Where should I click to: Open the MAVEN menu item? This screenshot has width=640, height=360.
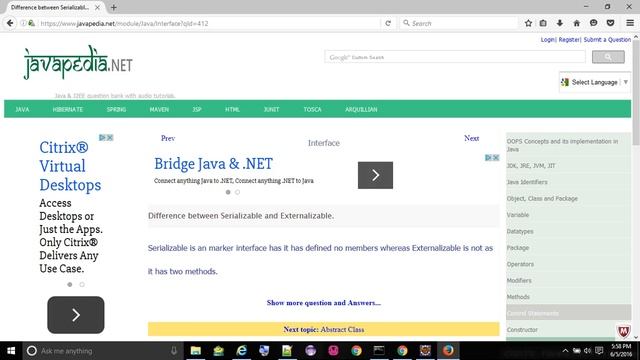tap(159, 109)
